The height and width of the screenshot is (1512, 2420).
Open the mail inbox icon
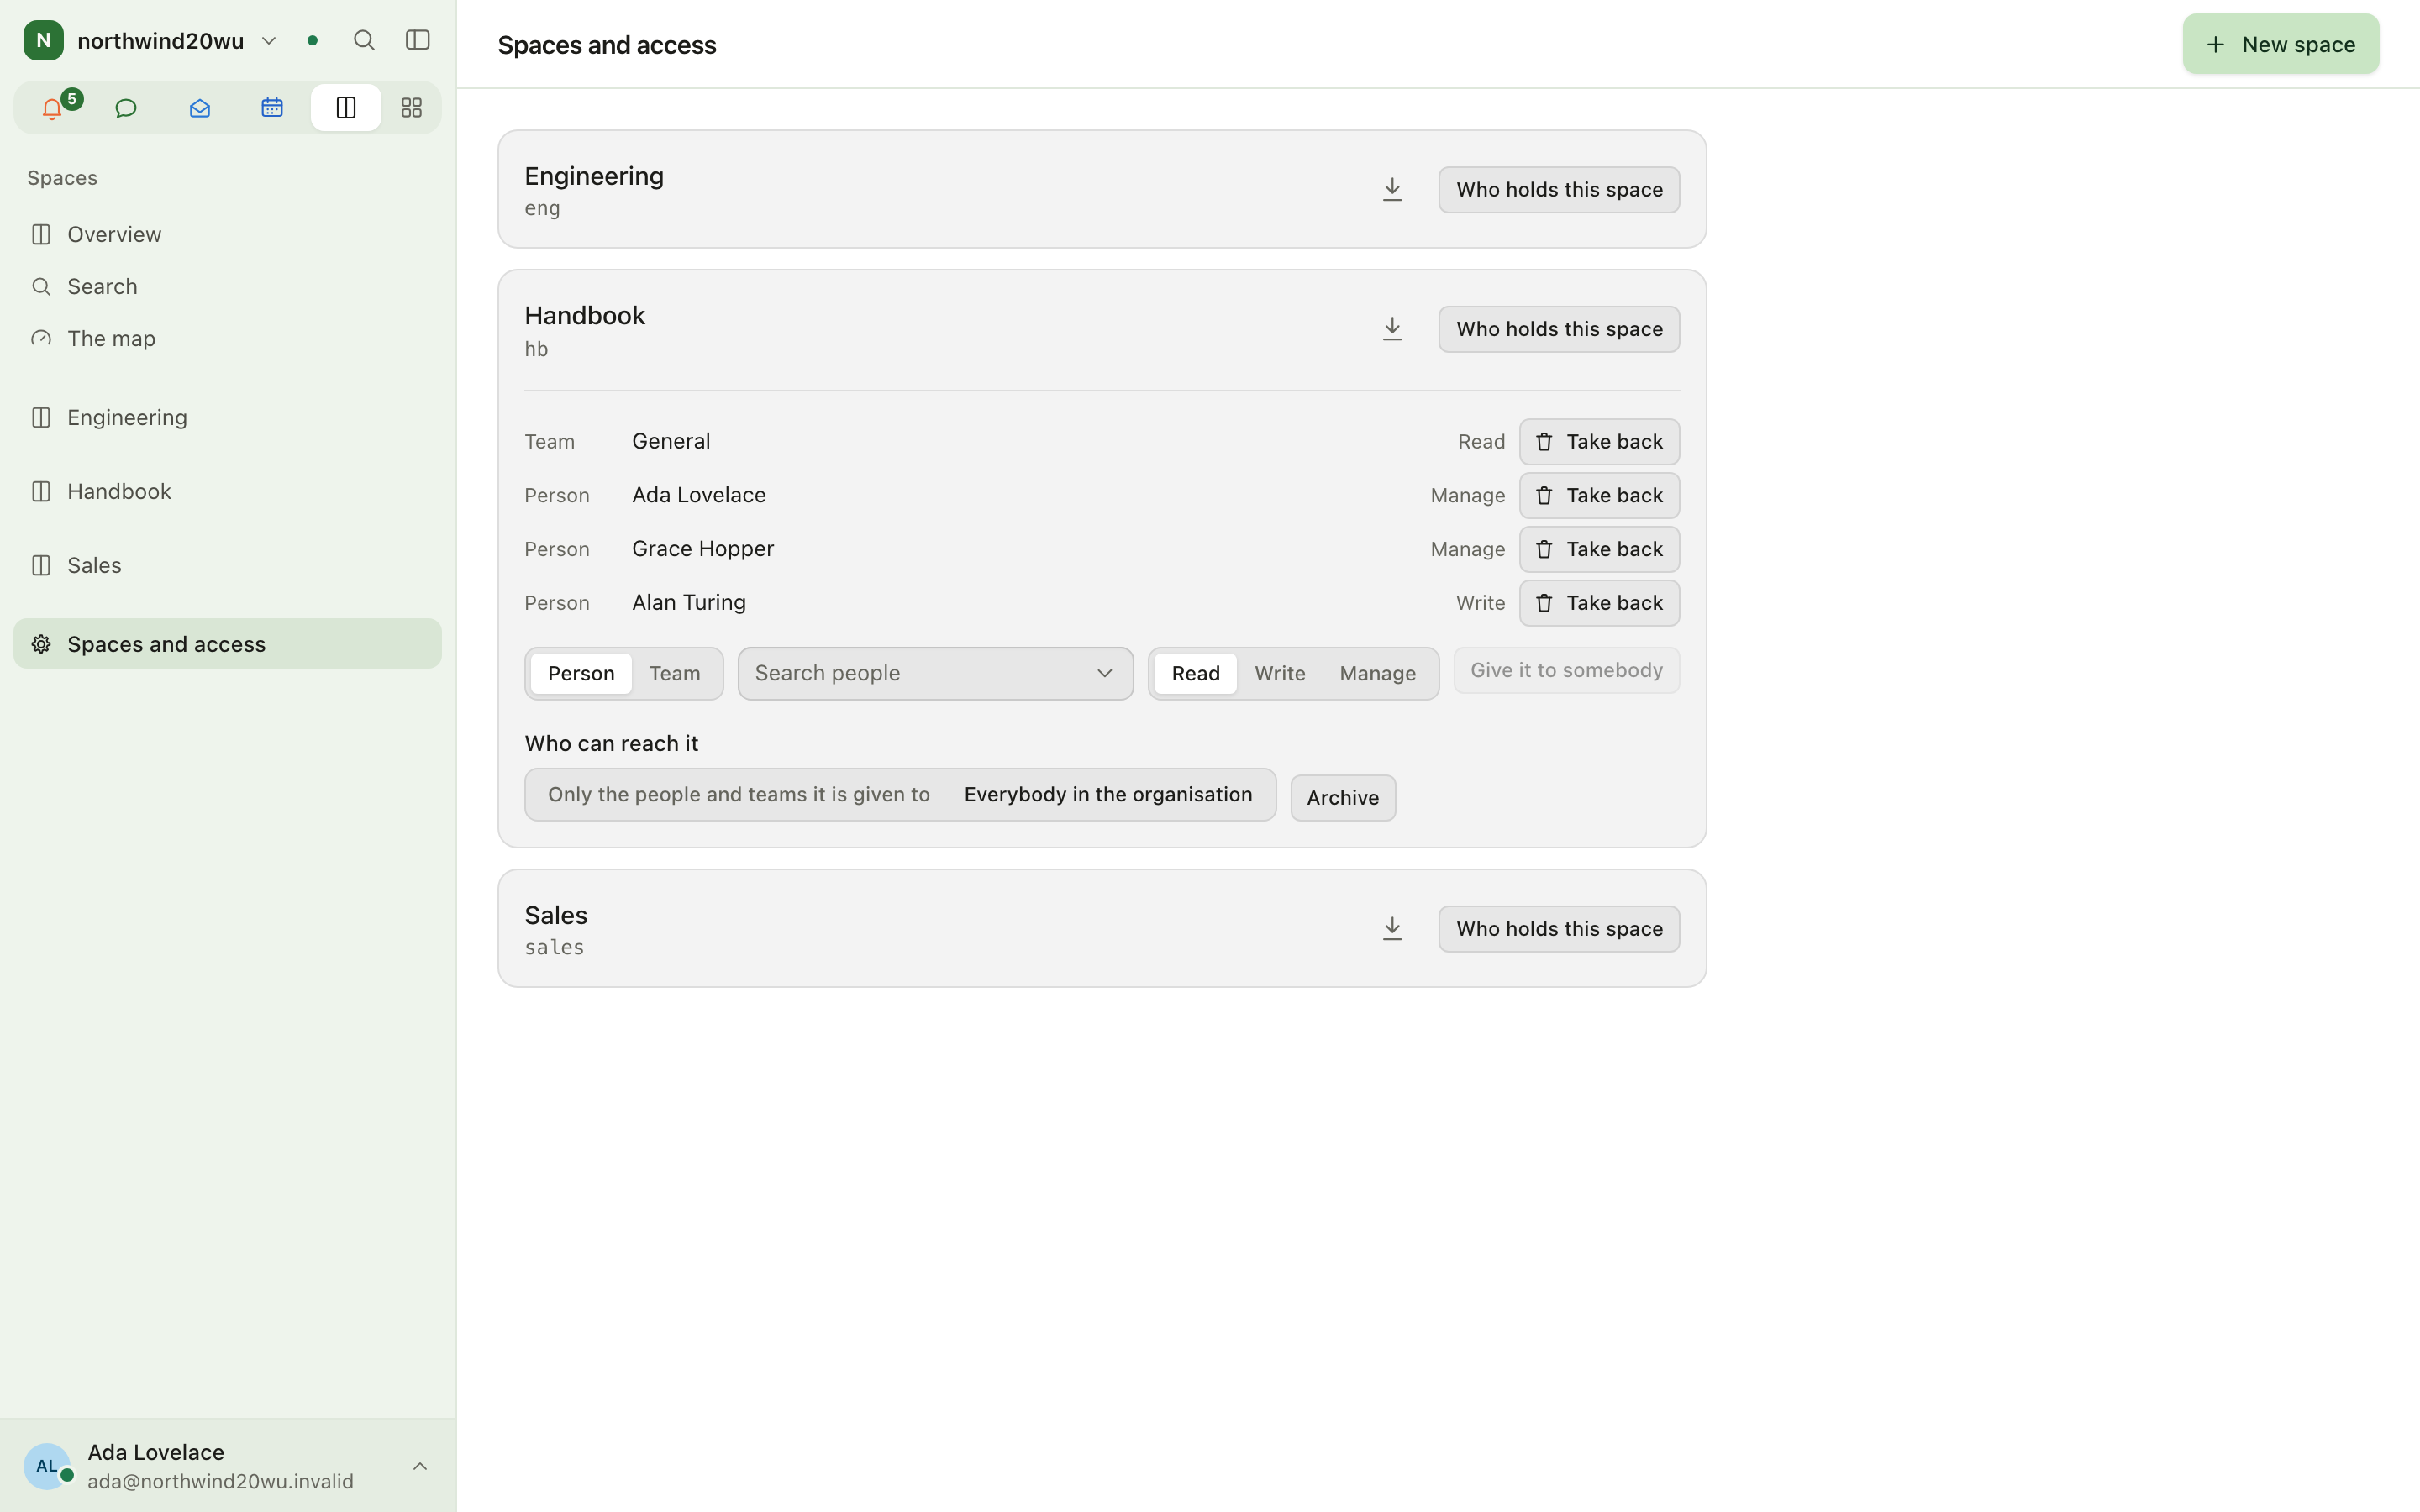(199, 108)
